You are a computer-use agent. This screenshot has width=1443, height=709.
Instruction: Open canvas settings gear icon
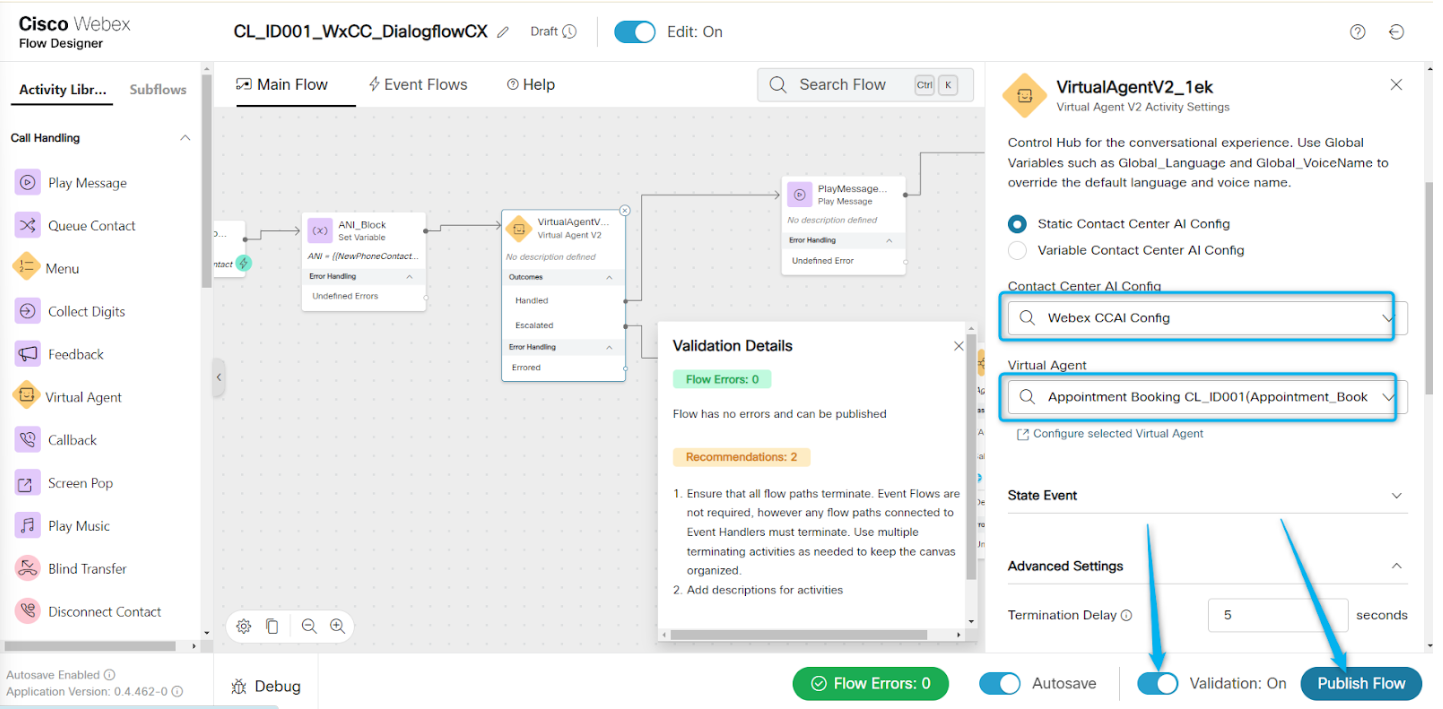pos(244,626)
